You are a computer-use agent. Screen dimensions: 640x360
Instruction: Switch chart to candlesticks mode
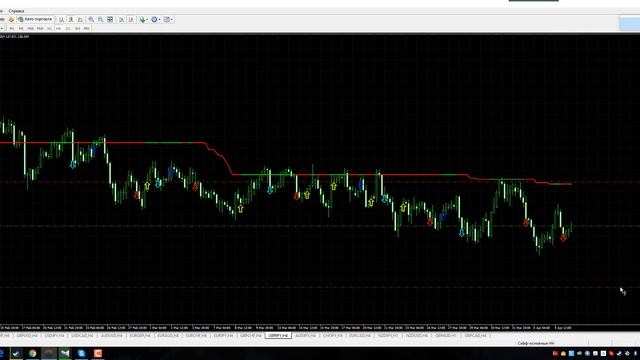pyautogui.click(x=71, y=19)
